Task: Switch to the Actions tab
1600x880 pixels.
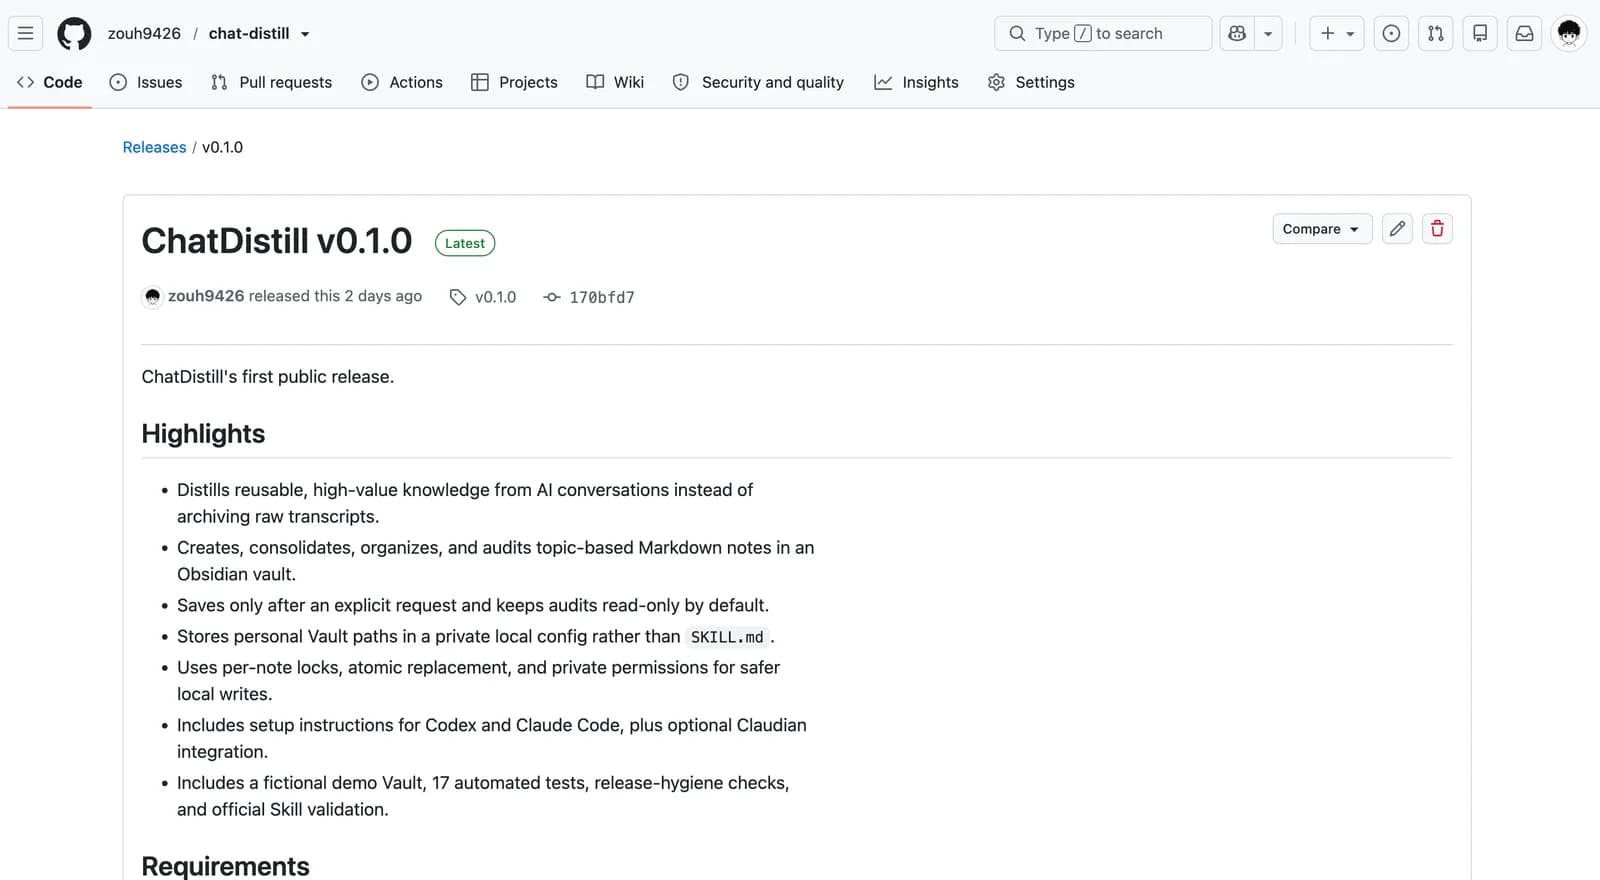Action: (402, 82)
